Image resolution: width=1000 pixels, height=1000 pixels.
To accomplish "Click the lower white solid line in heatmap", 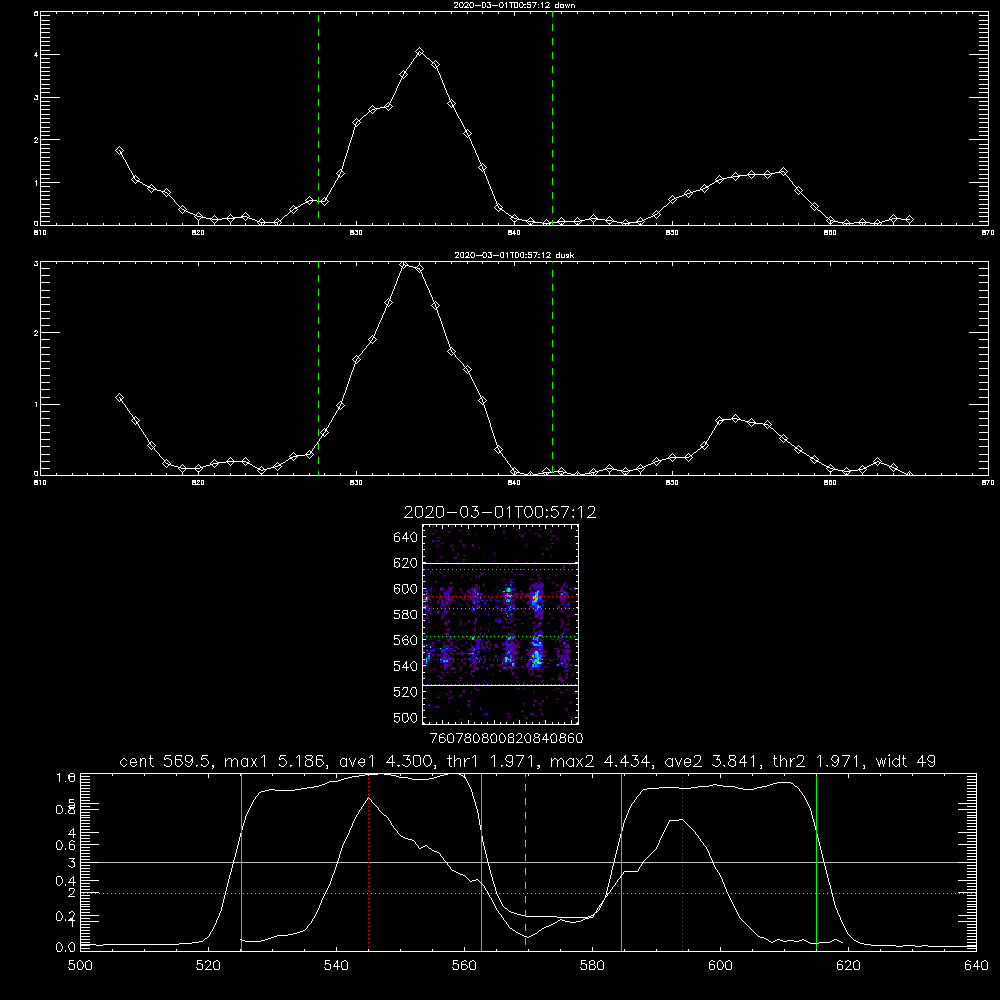I will [501, 685].
